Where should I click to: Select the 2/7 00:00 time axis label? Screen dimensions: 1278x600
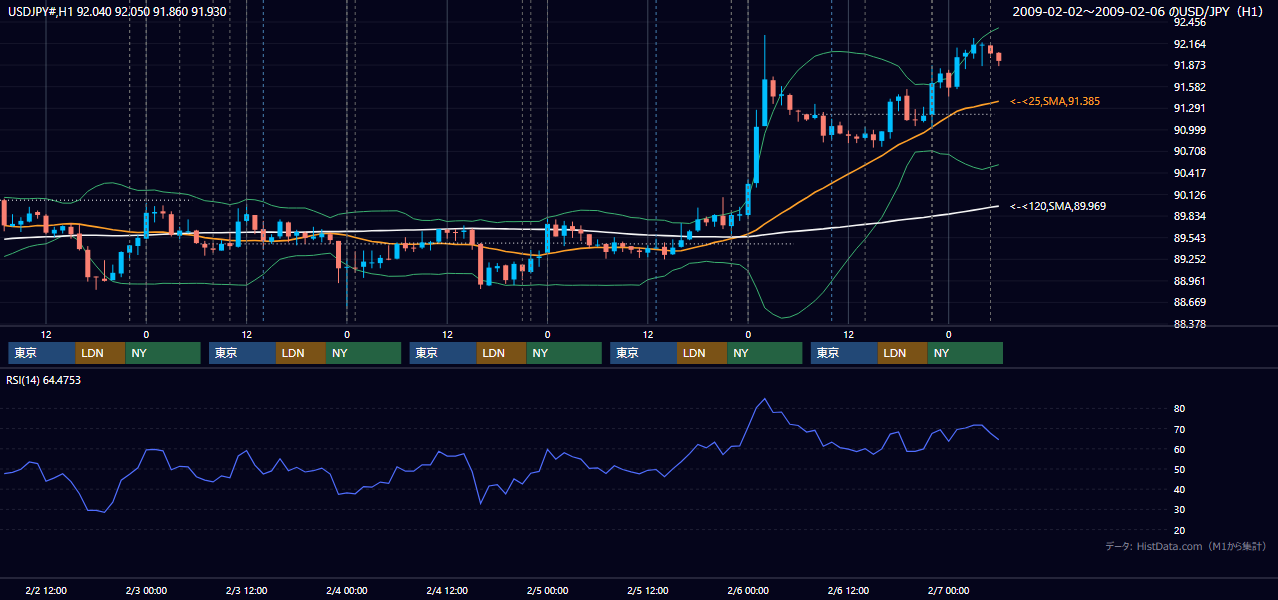pyautogui.click(x=948, y=591)
